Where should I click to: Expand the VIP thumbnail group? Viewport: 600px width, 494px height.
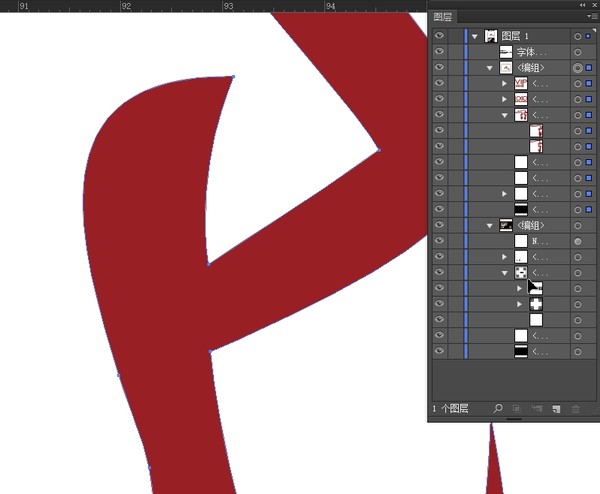(504, 83)
